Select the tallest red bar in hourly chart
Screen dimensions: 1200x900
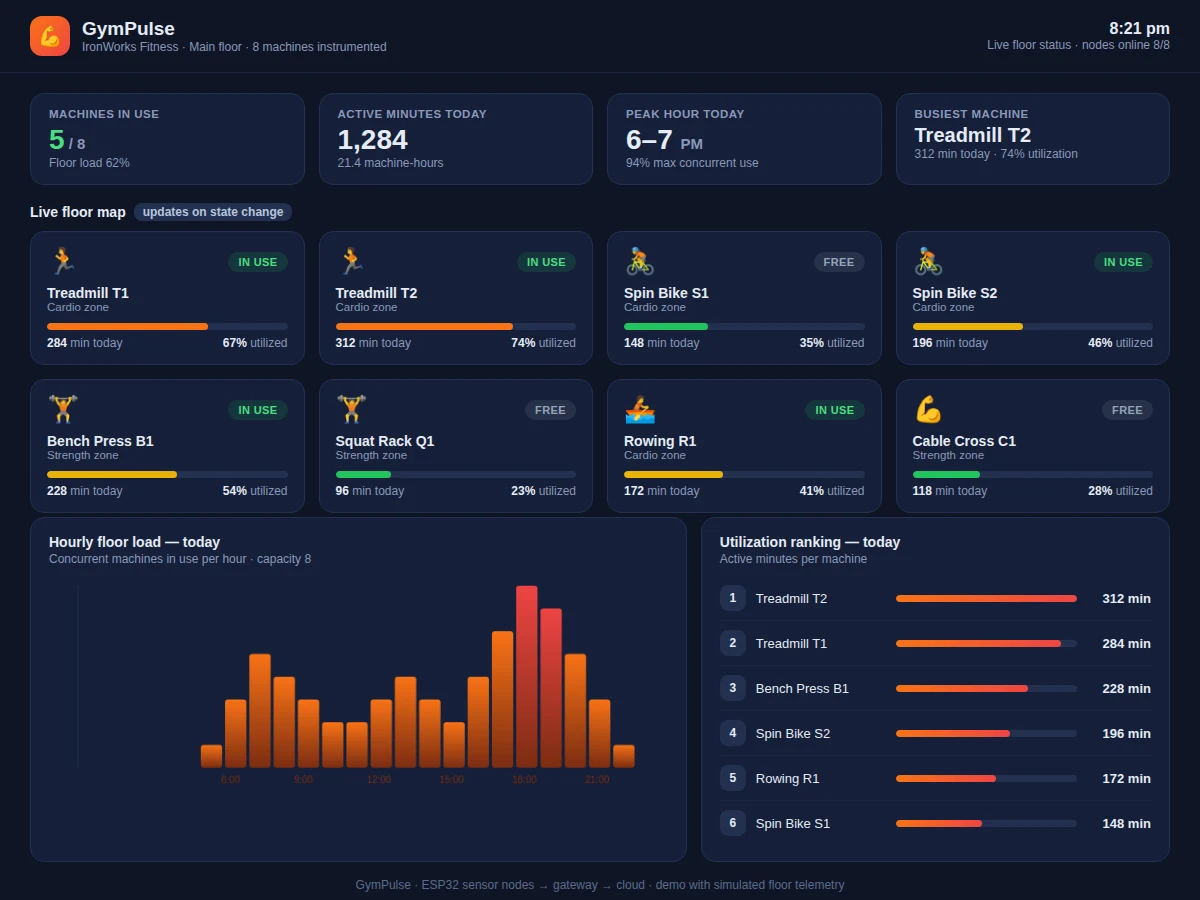[527, 677]
